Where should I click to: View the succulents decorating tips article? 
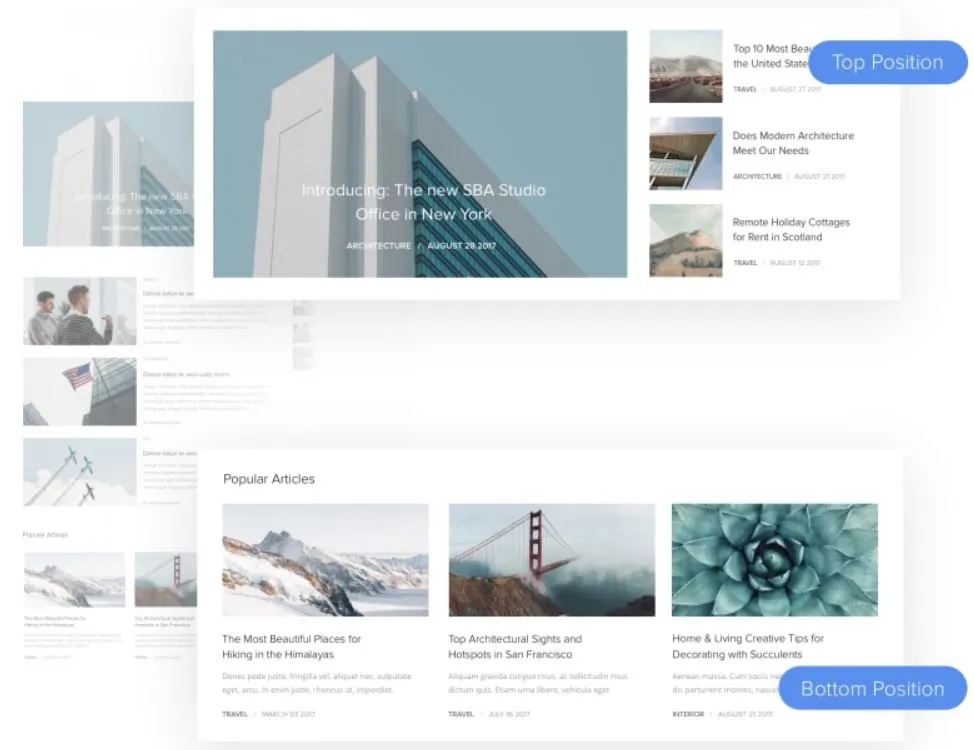[x=748, y=646]
